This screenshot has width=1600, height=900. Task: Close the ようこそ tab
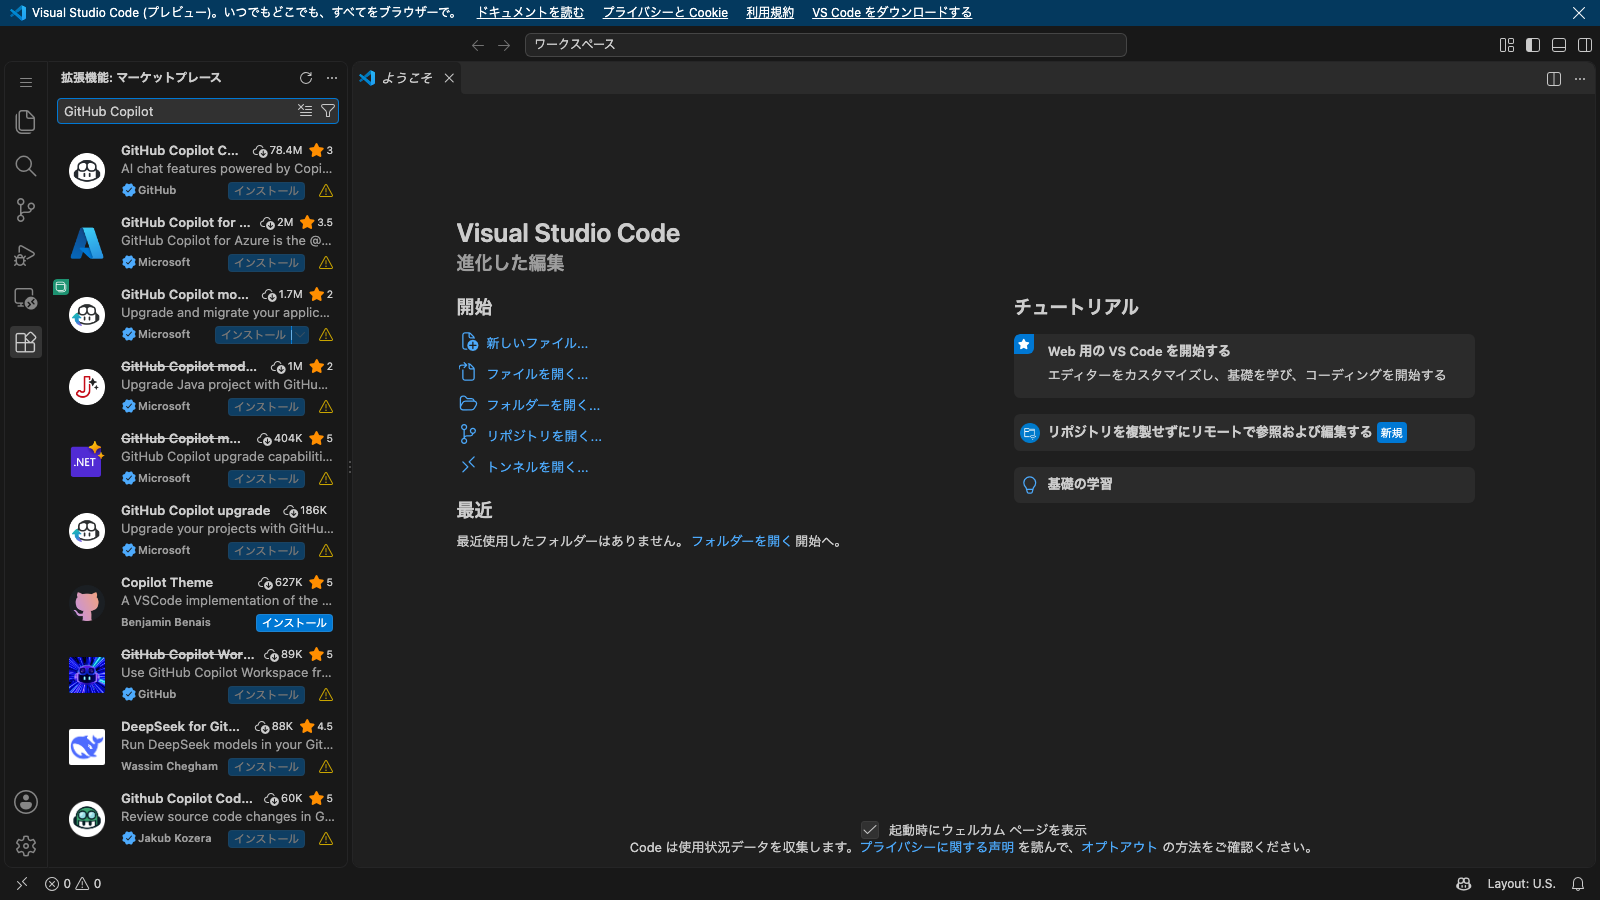click(449, 78)
